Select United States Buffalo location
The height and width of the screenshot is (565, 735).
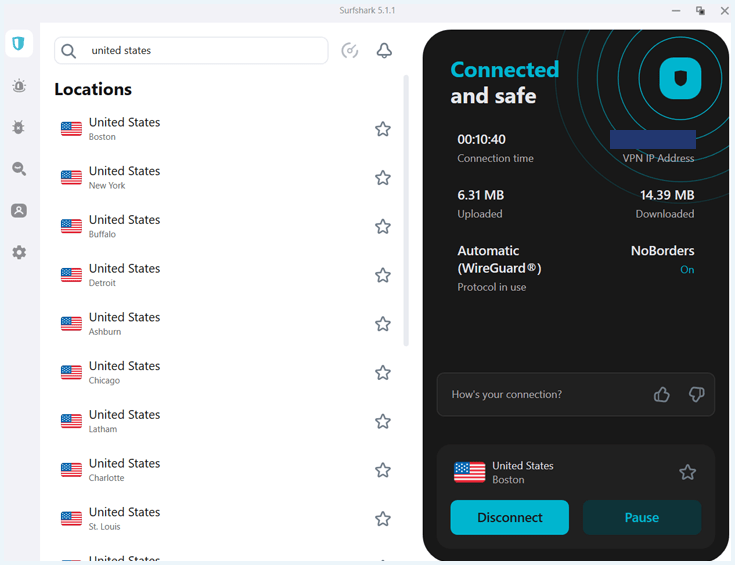[x=225, y=226]
